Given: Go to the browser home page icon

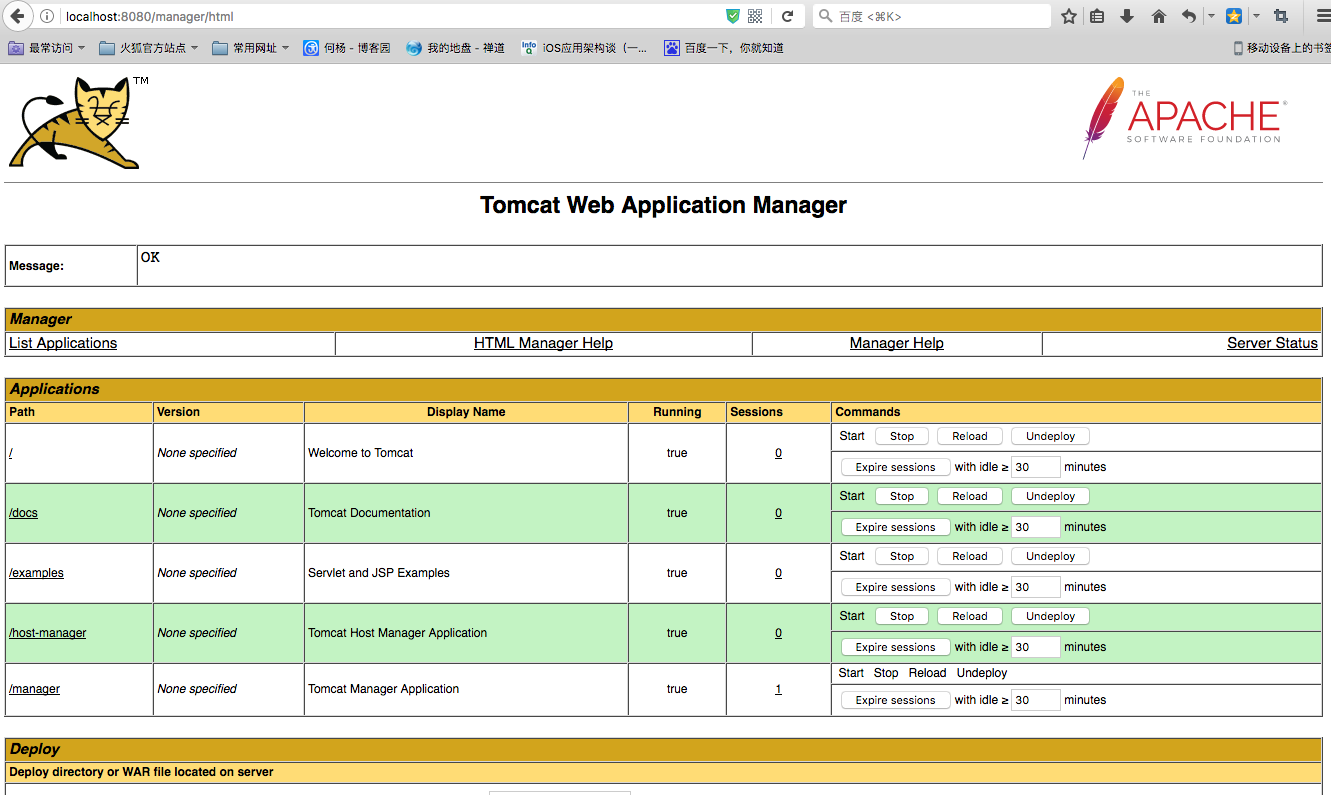Looking at the screenshot, I should [x=1159, y=16].
